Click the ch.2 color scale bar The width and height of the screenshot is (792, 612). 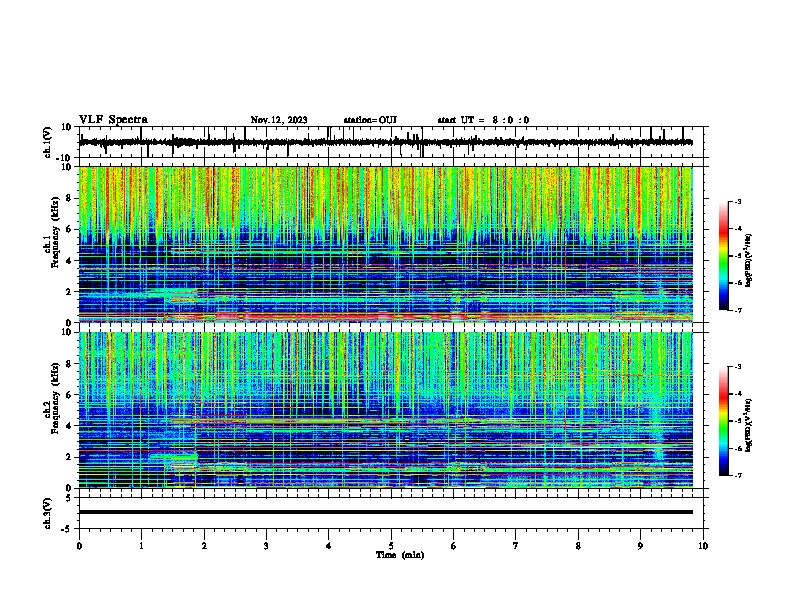click(724, 421)
